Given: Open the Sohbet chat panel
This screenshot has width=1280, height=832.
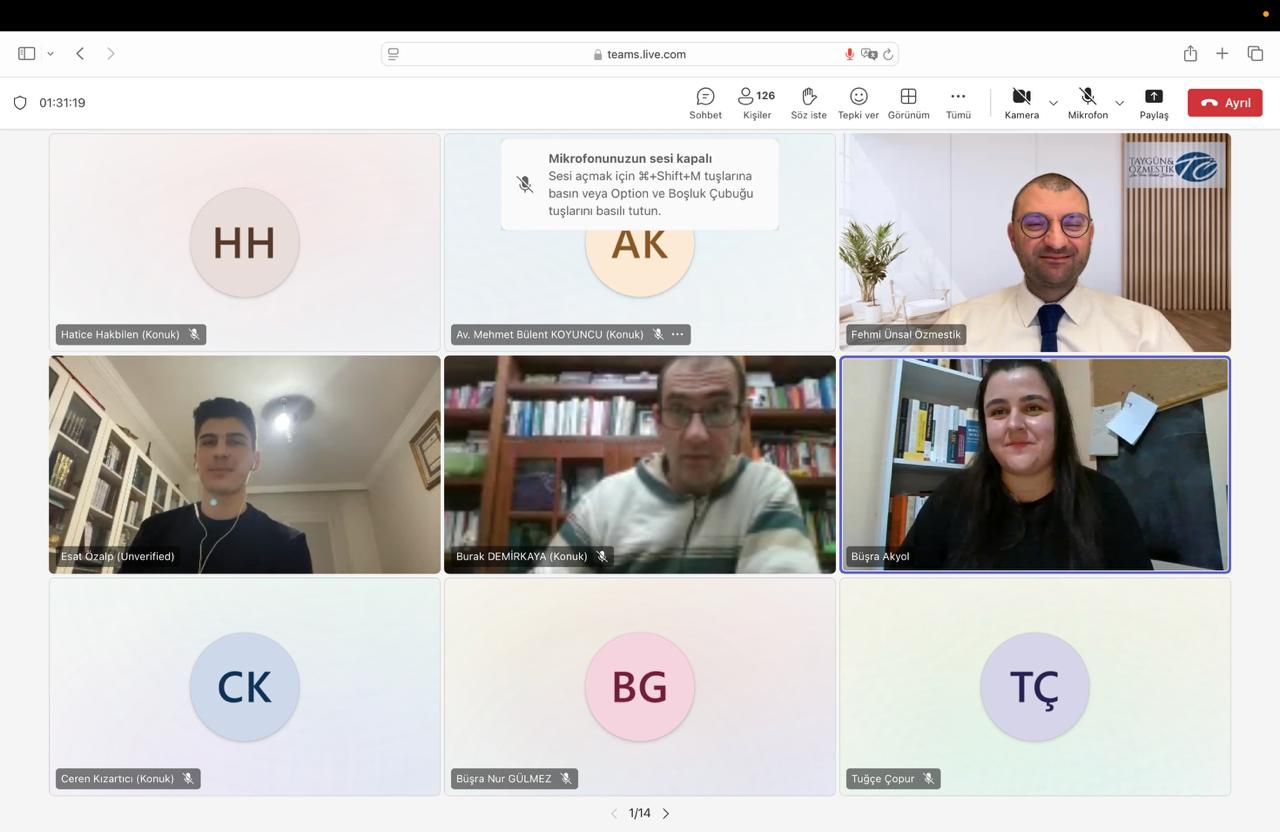Looking at the screenshot, I should (x=705, y=103).
